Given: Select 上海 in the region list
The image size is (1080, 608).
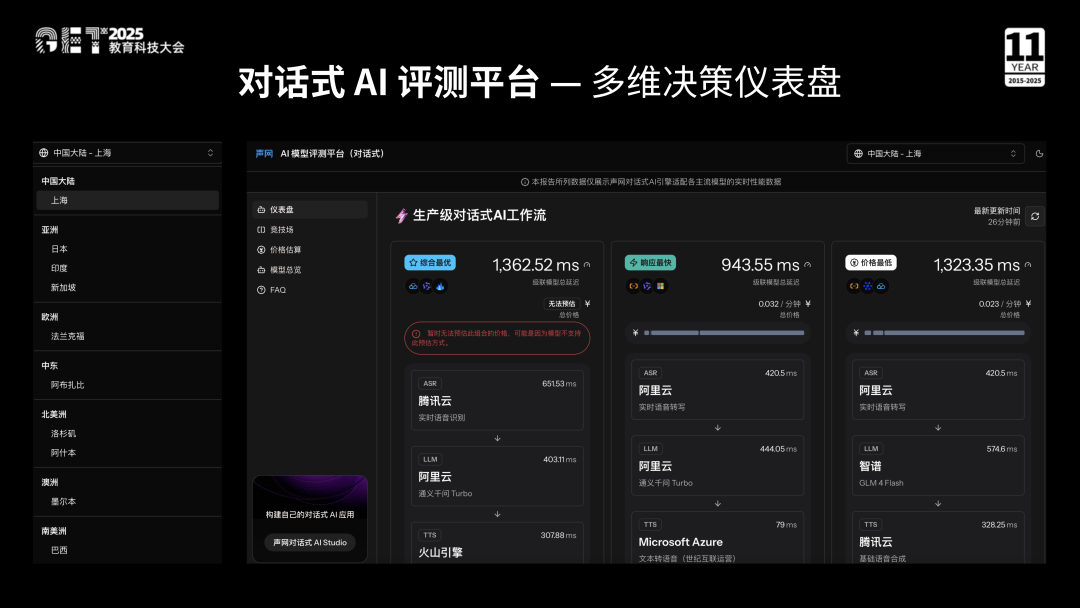Looking at the screenshot, I should click(x=127, y=200).
